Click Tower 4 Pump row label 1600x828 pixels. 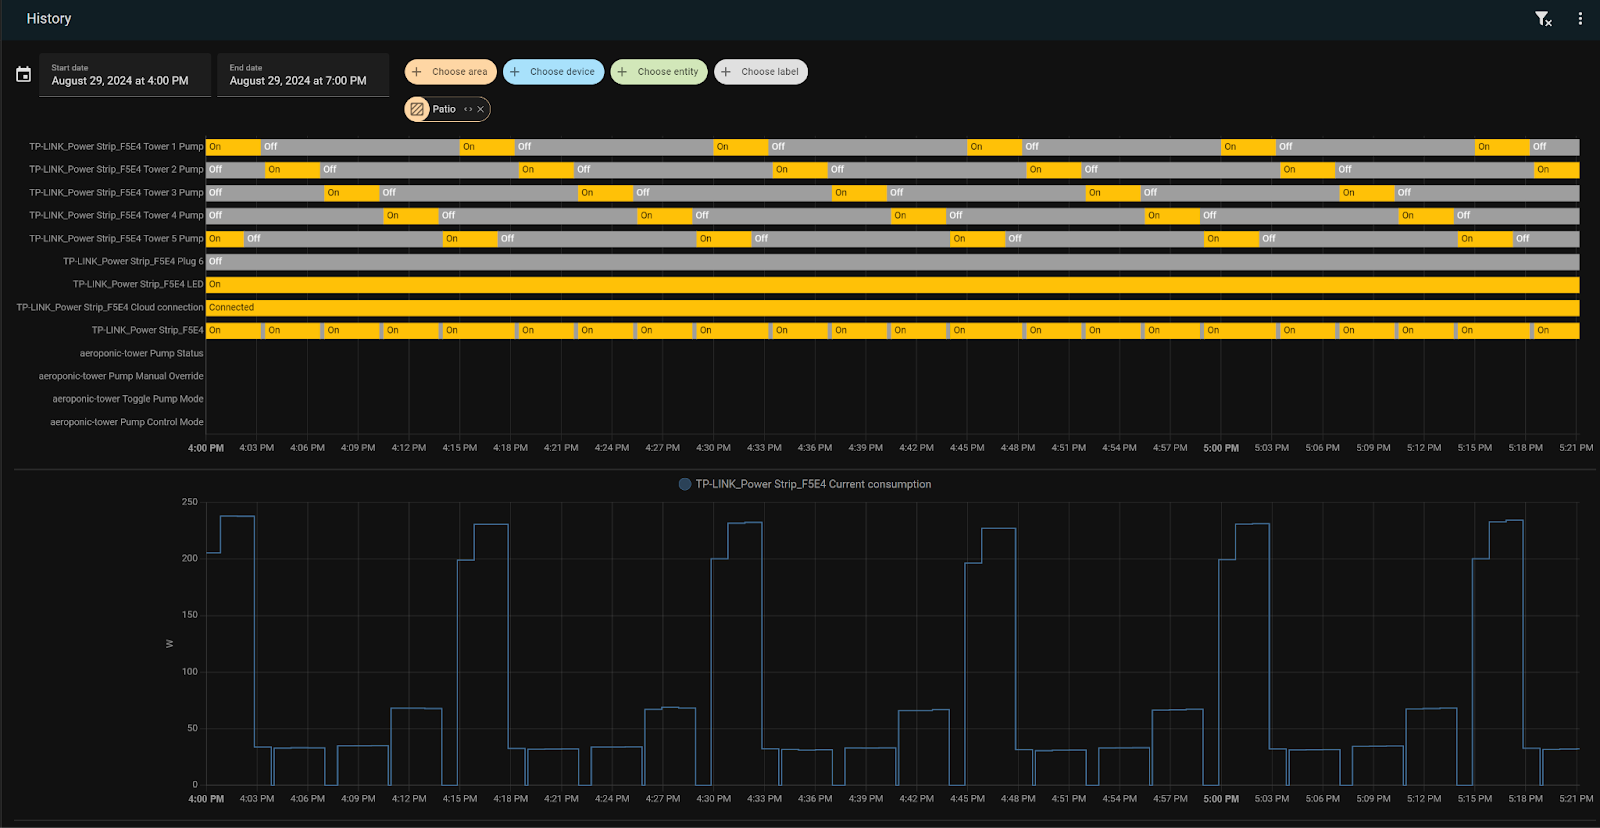coord(116,215)
